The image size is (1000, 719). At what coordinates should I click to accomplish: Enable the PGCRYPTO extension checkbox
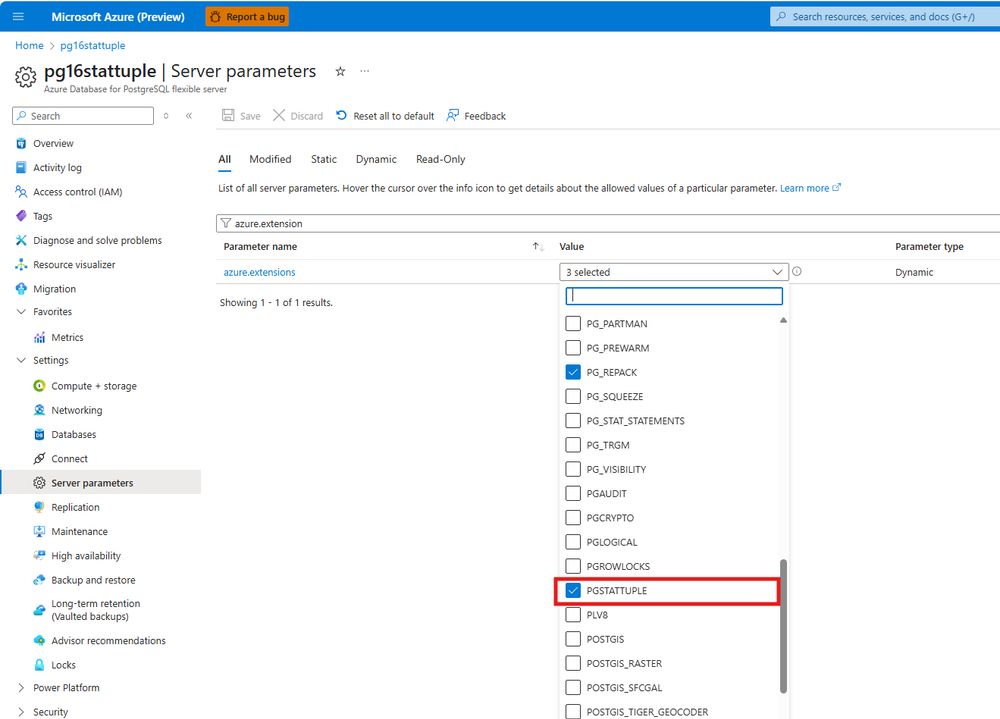(x=573, y=517)
